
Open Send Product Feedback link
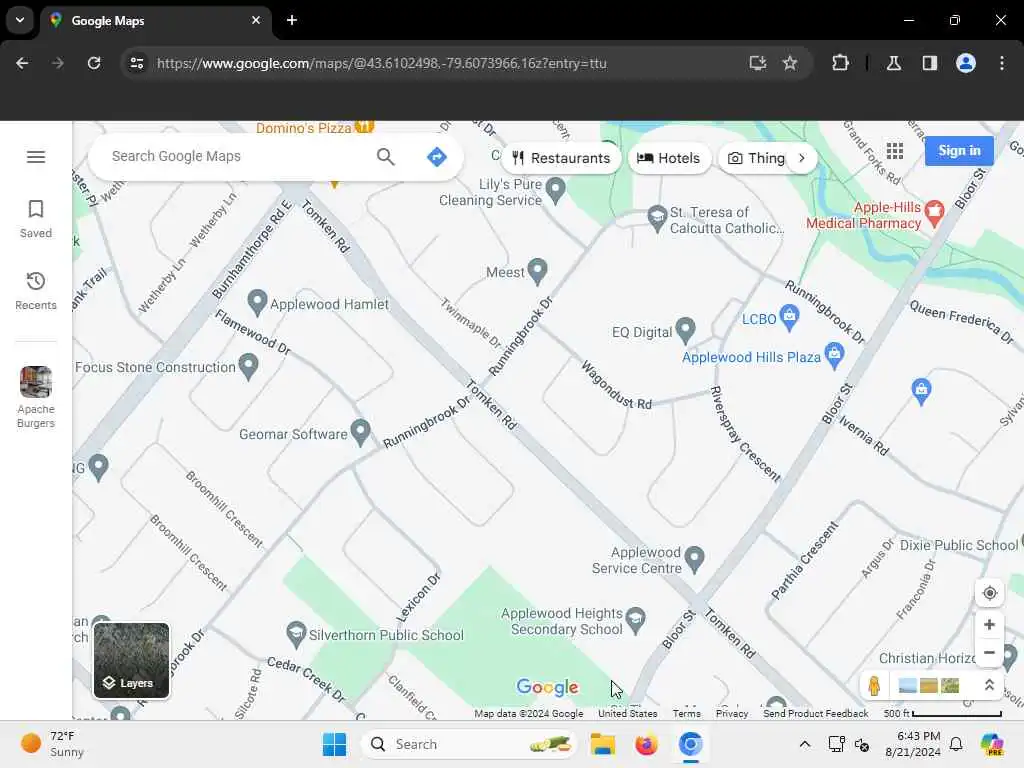click(x=816, y=714)
